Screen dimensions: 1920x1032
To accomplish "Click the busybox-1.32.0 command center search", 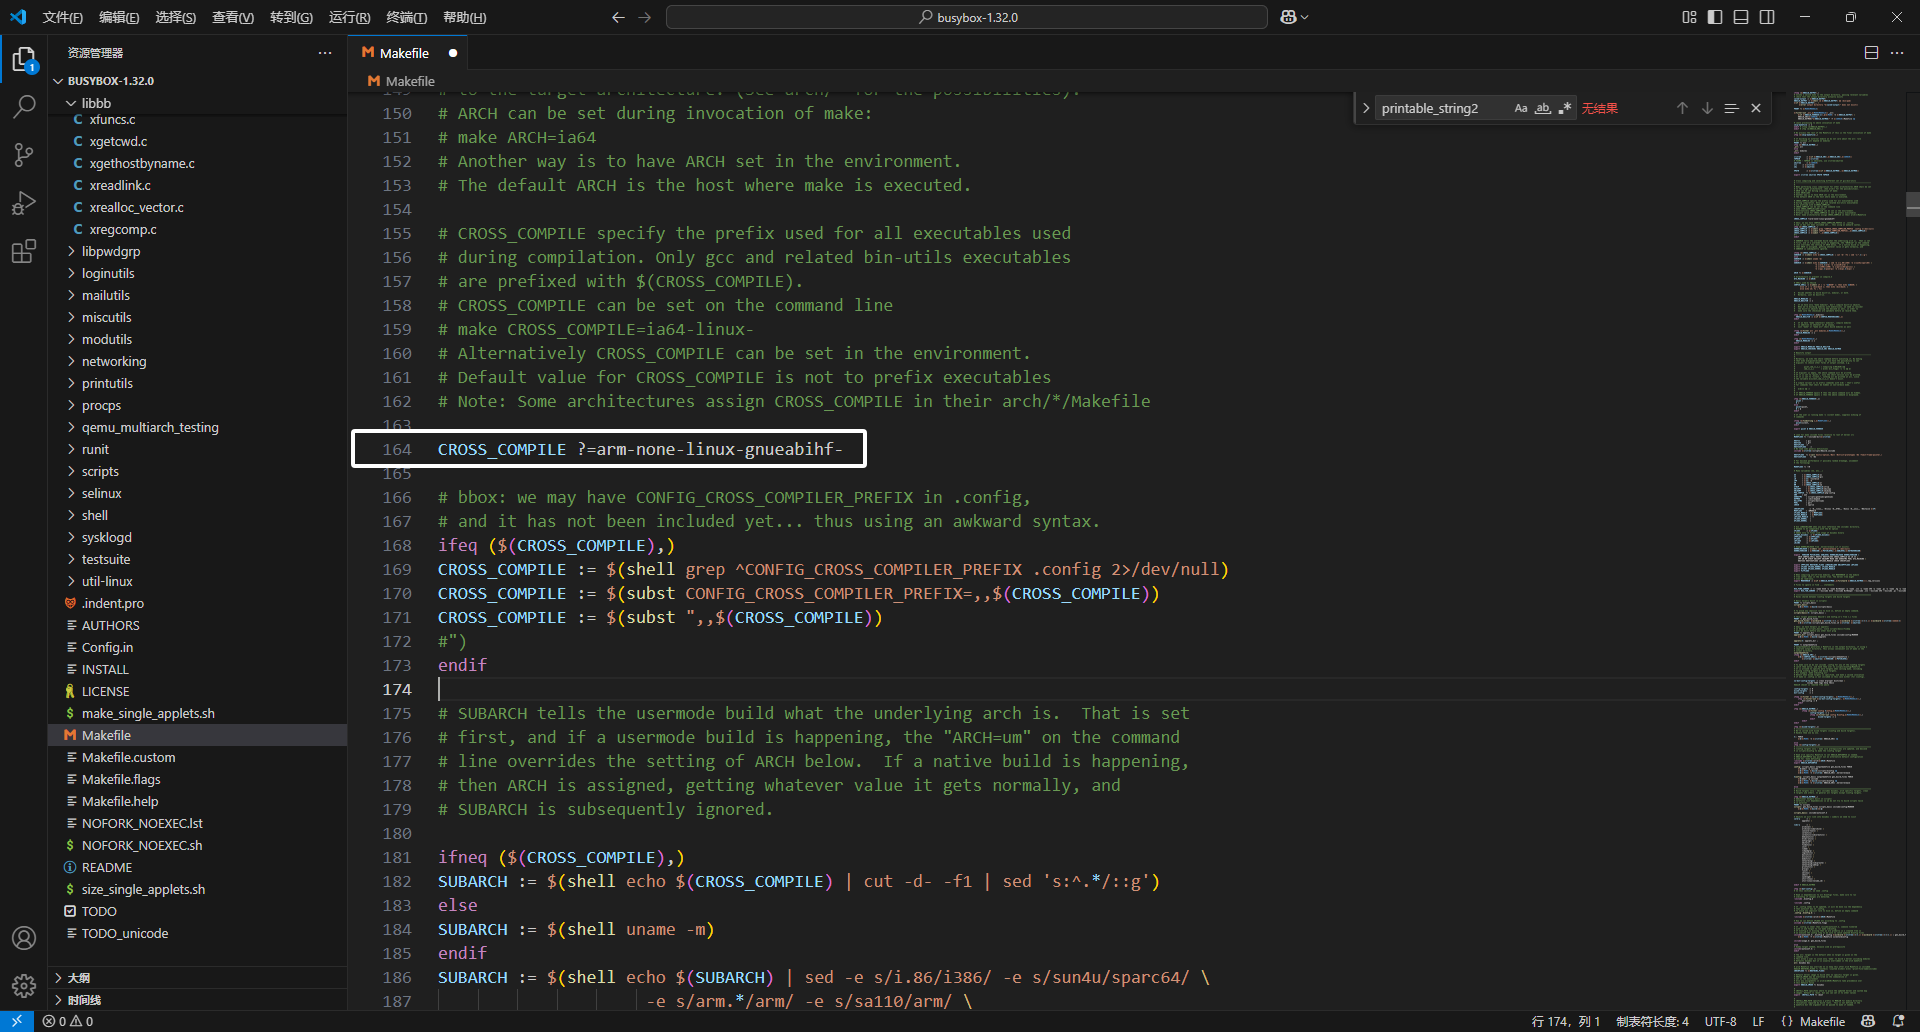I will click(967, 17).
